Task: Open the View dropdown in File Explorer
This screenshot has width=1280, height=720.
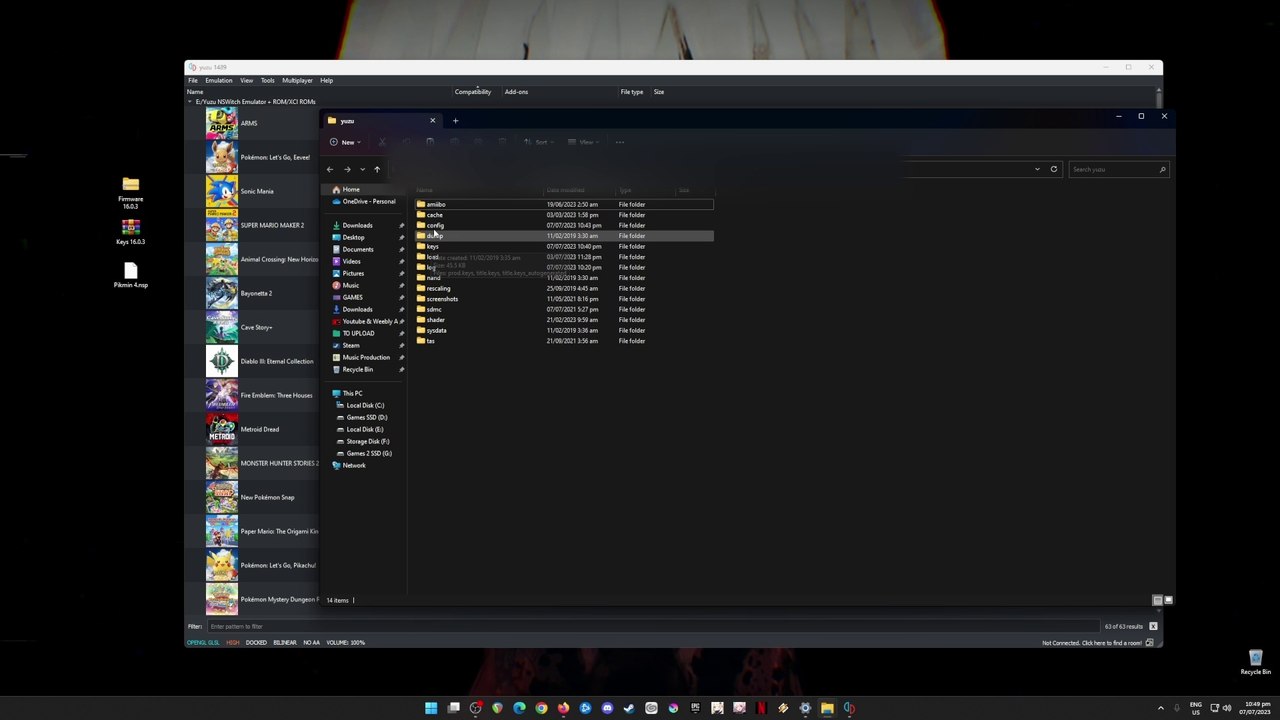Action: tap(582, 142)
